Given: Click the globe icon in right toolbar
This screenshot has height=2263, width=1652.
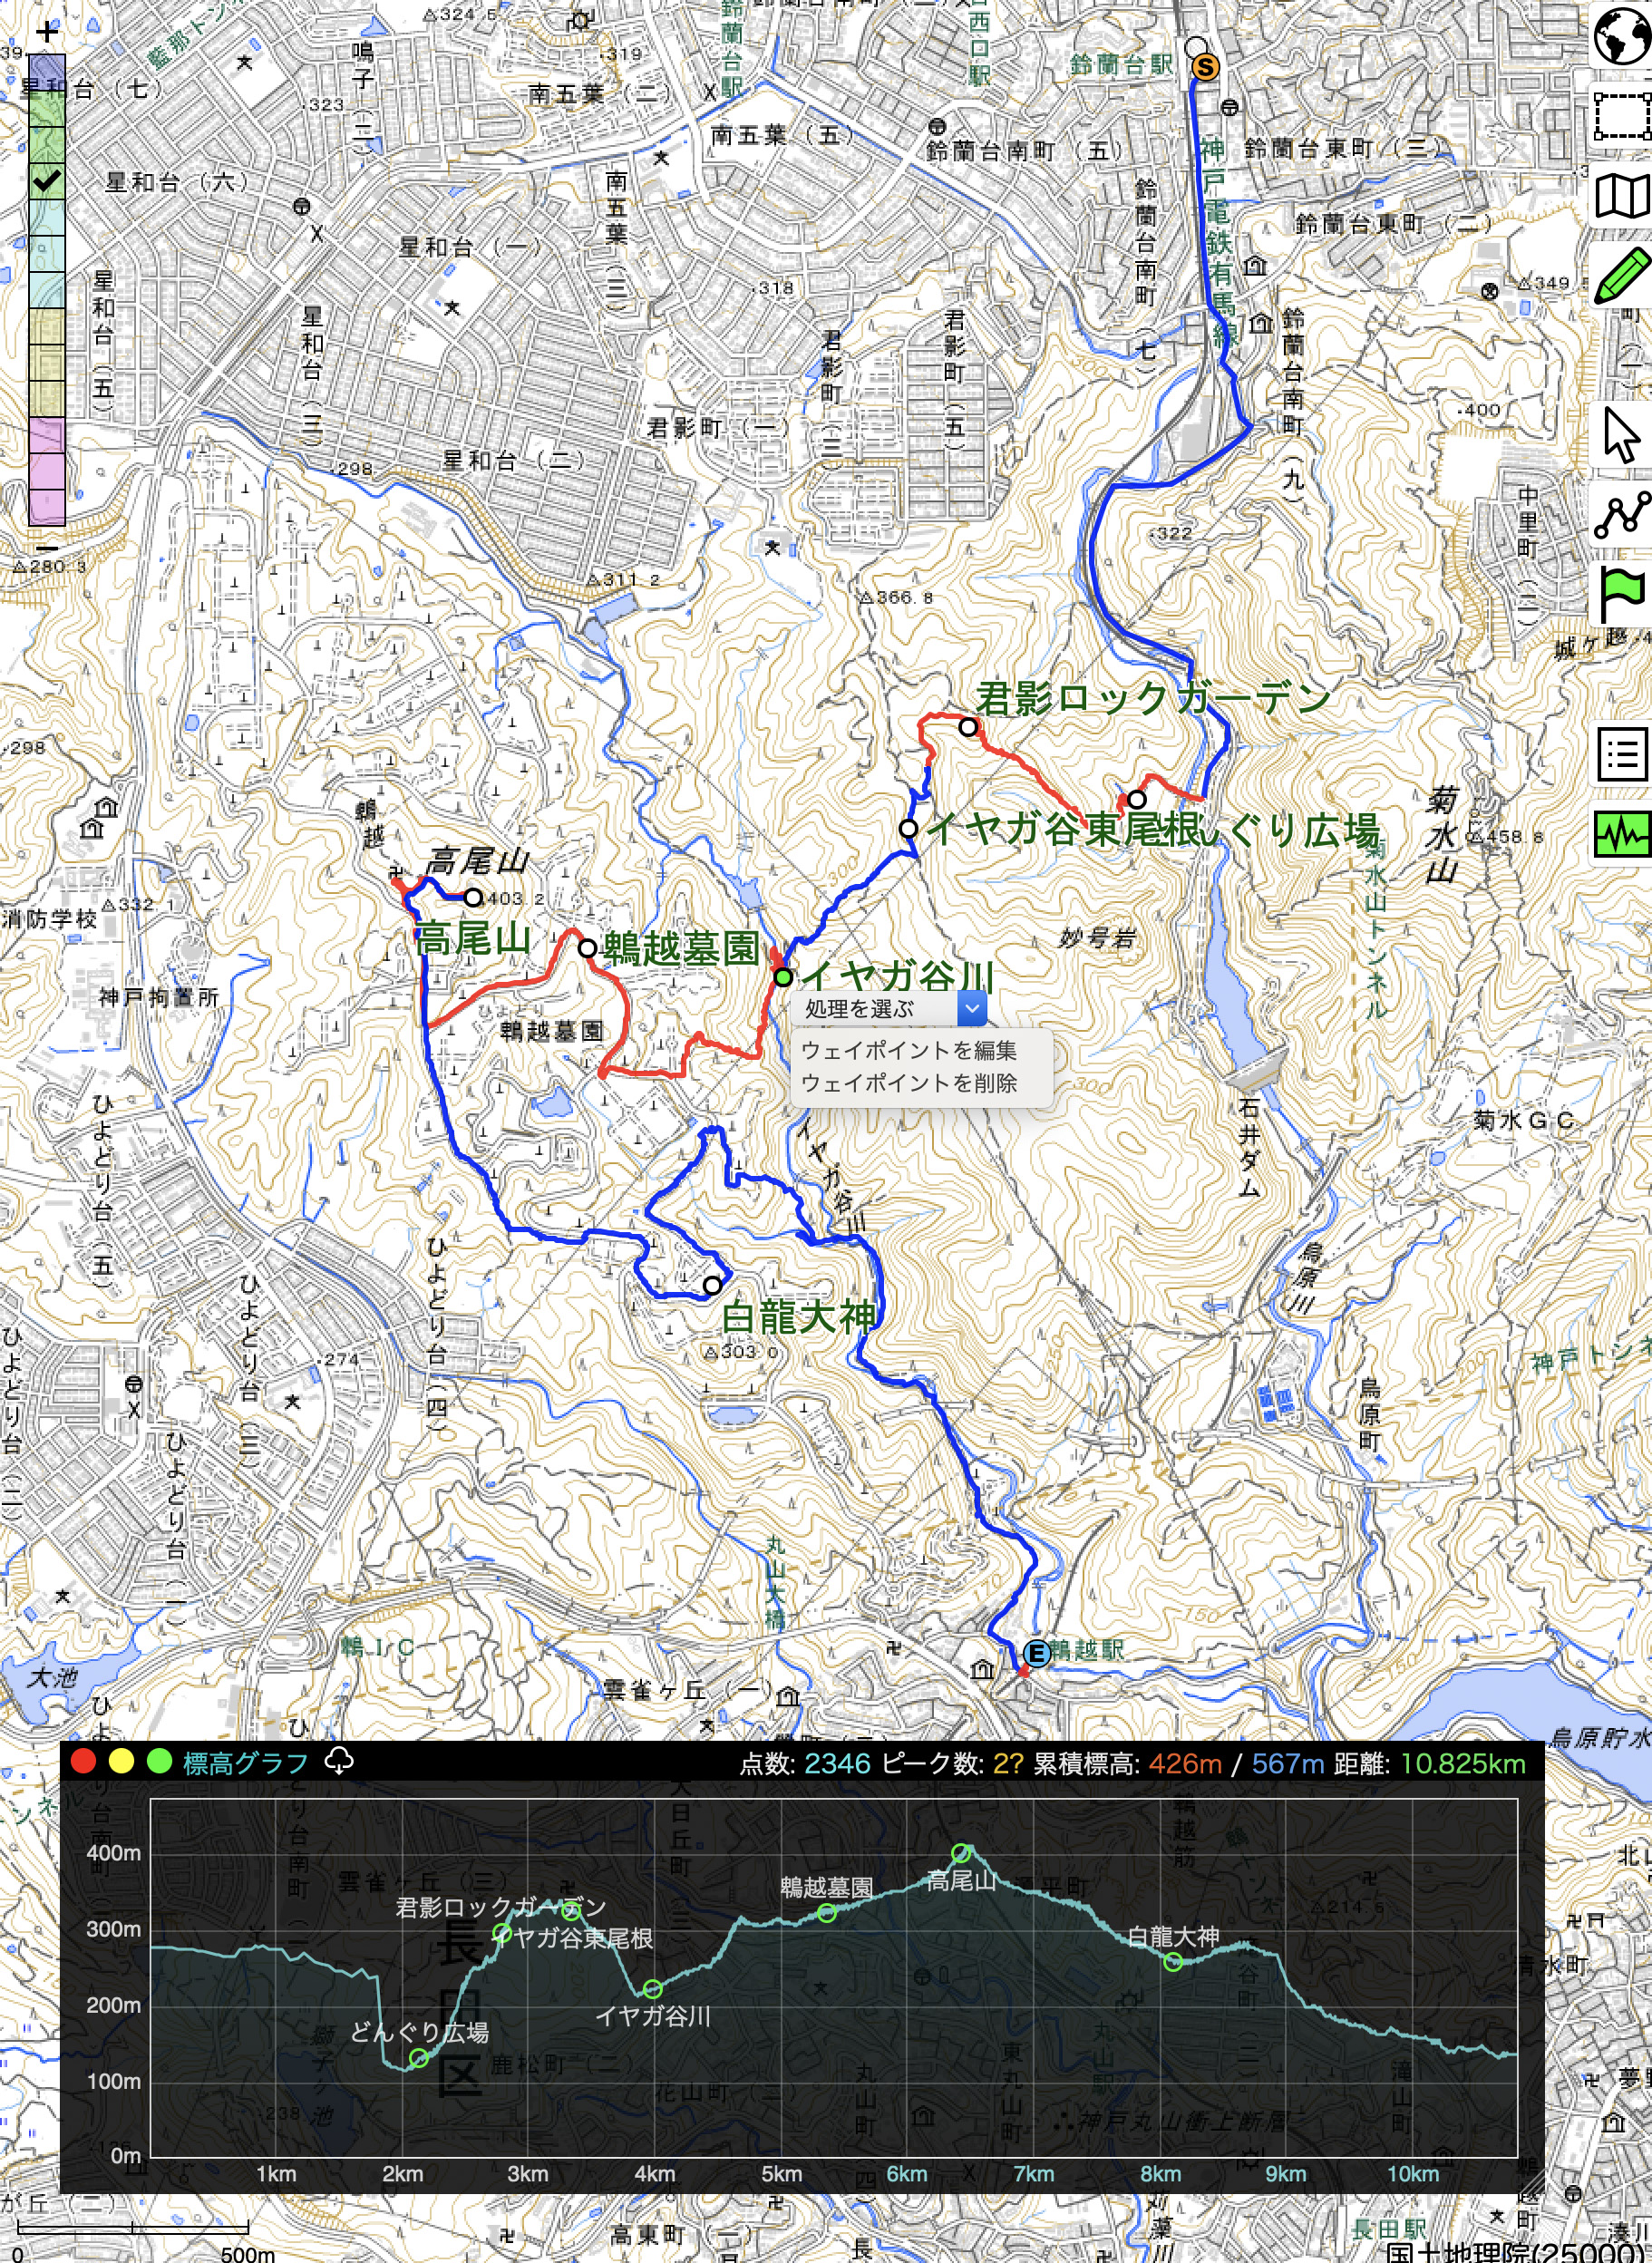Looking at the screenshot, I should click(x=1622, y=37).
